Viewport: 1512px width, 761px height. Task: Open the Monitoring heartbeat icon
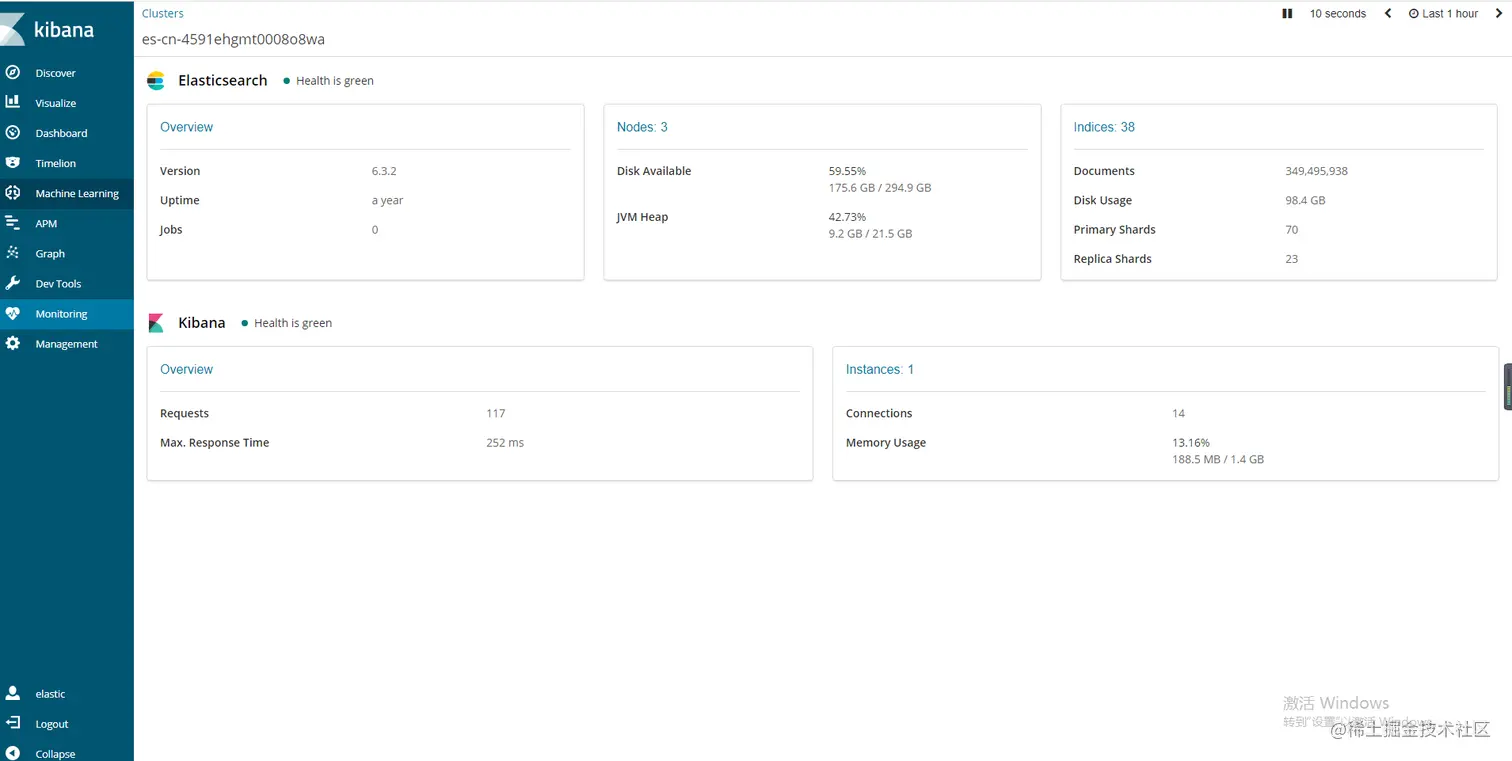point(13,313)
